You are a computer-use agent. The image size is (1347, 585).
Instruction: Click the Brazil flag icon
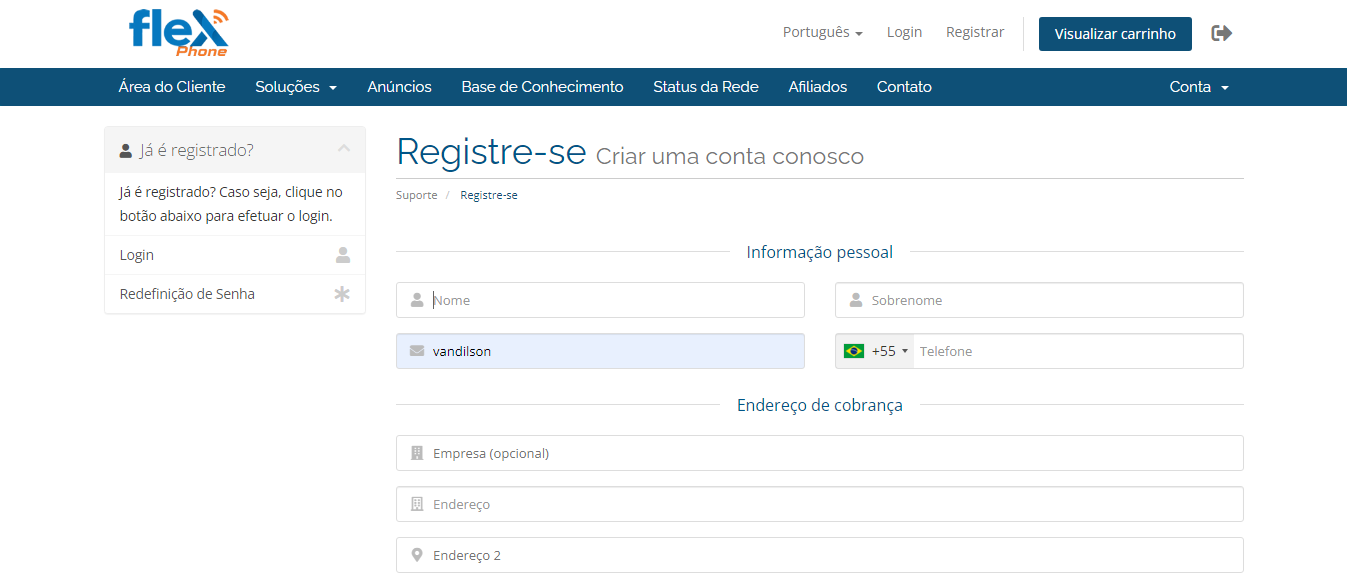854,351
